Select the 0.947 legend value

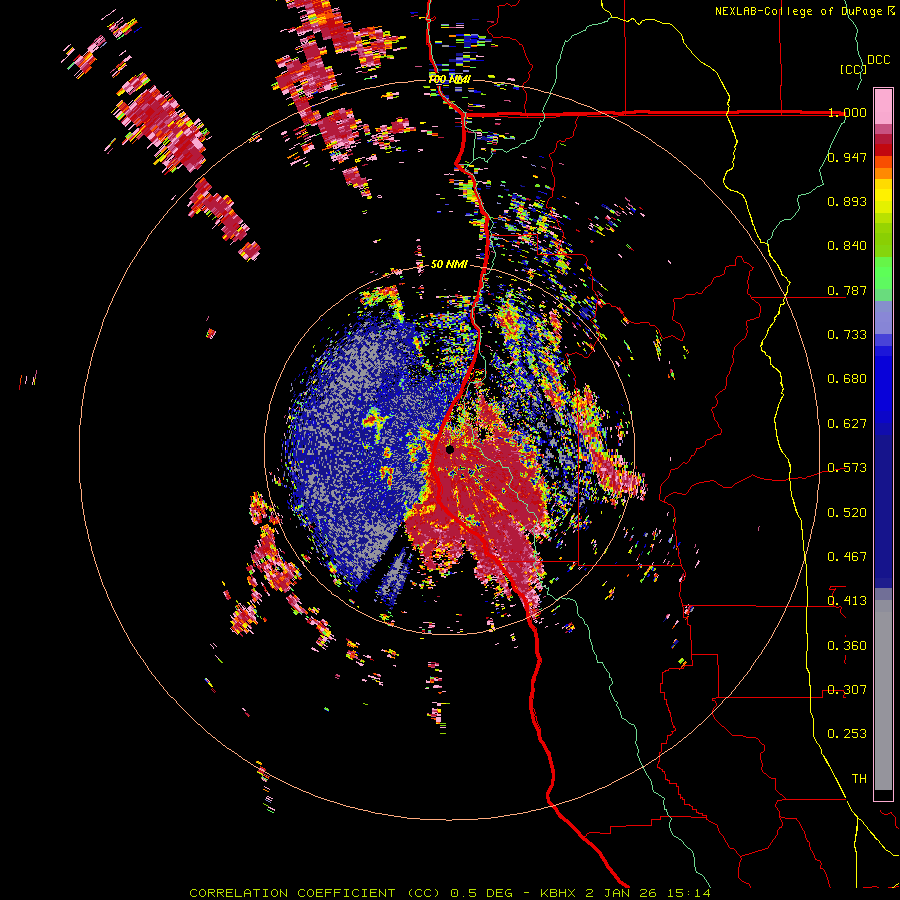tap(847, 157)
